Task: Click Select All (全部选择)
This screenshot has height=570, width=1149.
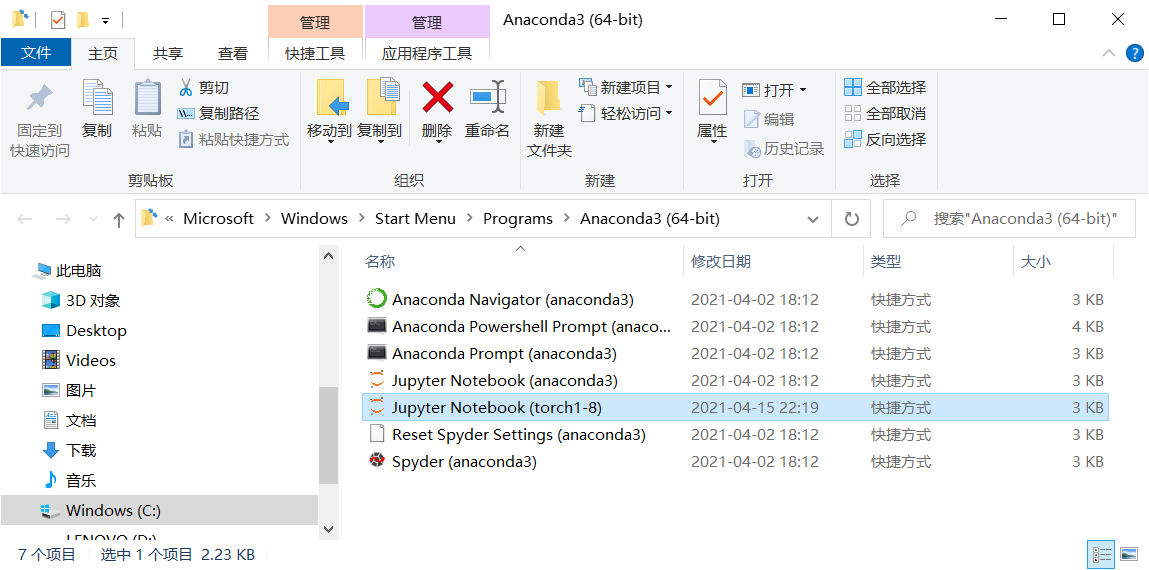Action: point(885,88)
